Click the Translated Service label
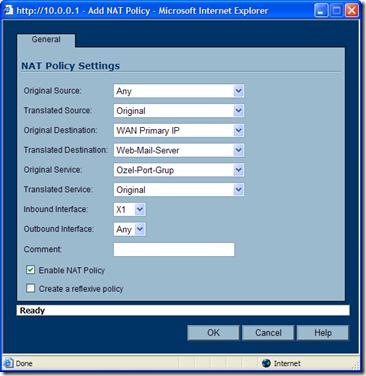Viewport: 366px width, 376px height. point(58,189)
